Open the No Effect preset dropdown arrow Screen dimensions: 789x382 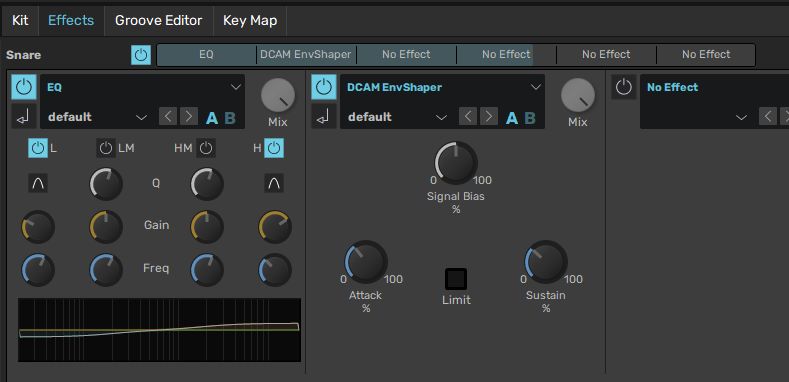point(741,117)
